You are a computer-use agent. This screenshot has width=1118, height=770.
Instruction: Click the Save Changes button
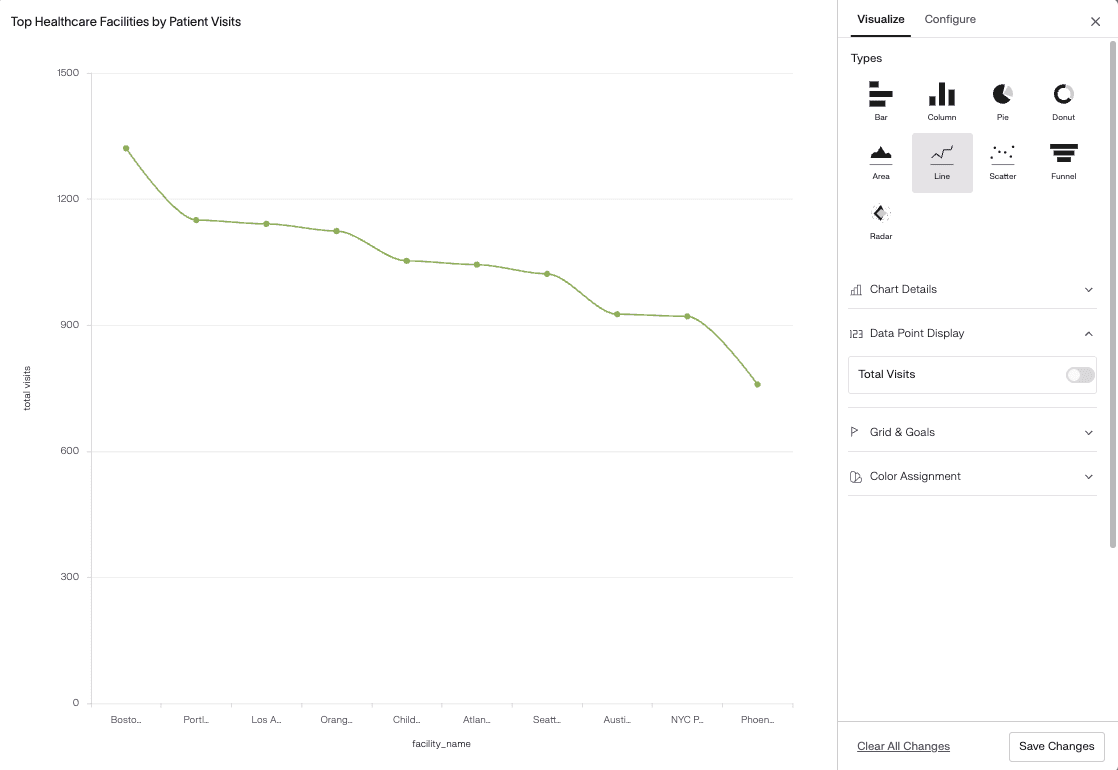(x=1056, y=746)
